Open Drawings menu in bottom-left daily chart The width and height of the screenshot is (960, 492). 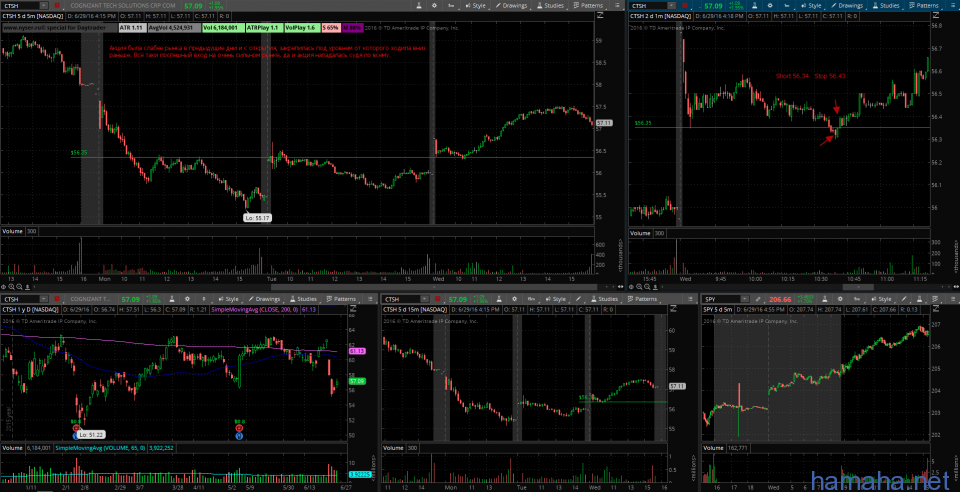(x=264, y=299)
